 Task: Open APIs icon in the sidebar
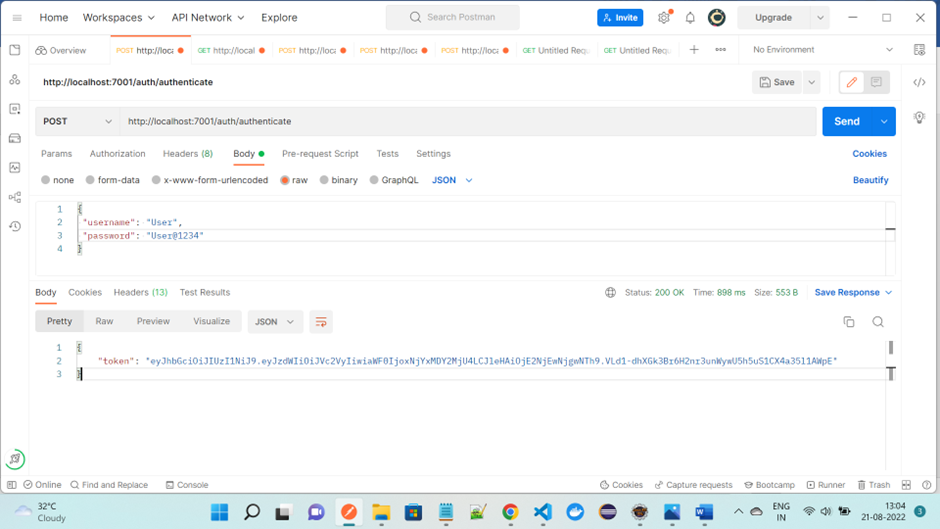click(x=15, y=79)
